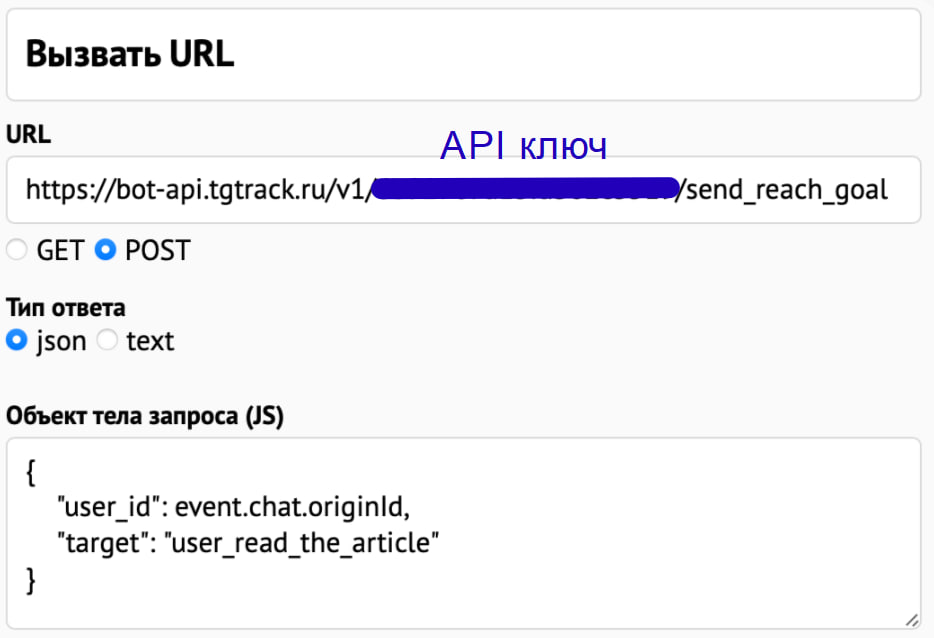
Task: Click the 'json' label text
Action: pos(61,341)
